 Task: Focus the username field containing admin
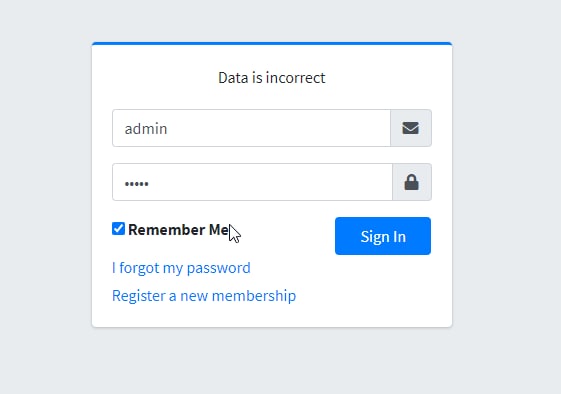[x=251, y=128]
